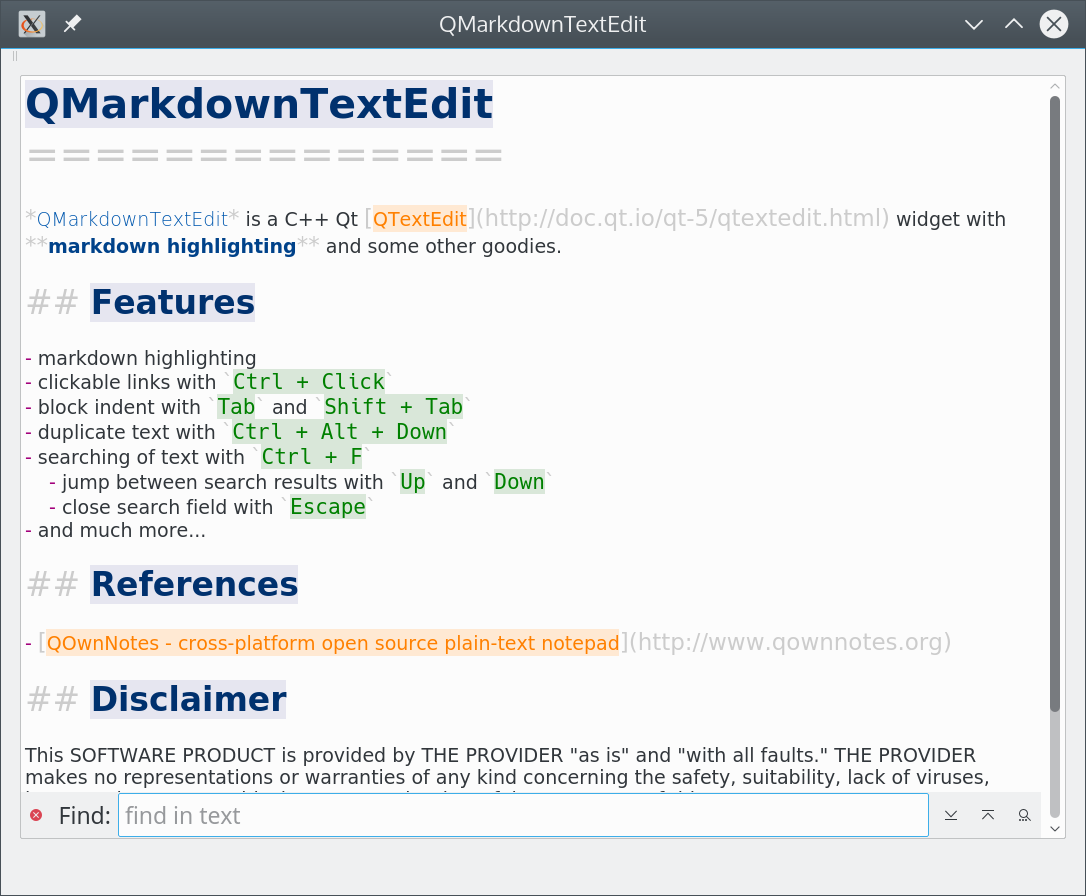
Task: Click the 'Shift + Tab' code snippet
Action: click(393, 406)
